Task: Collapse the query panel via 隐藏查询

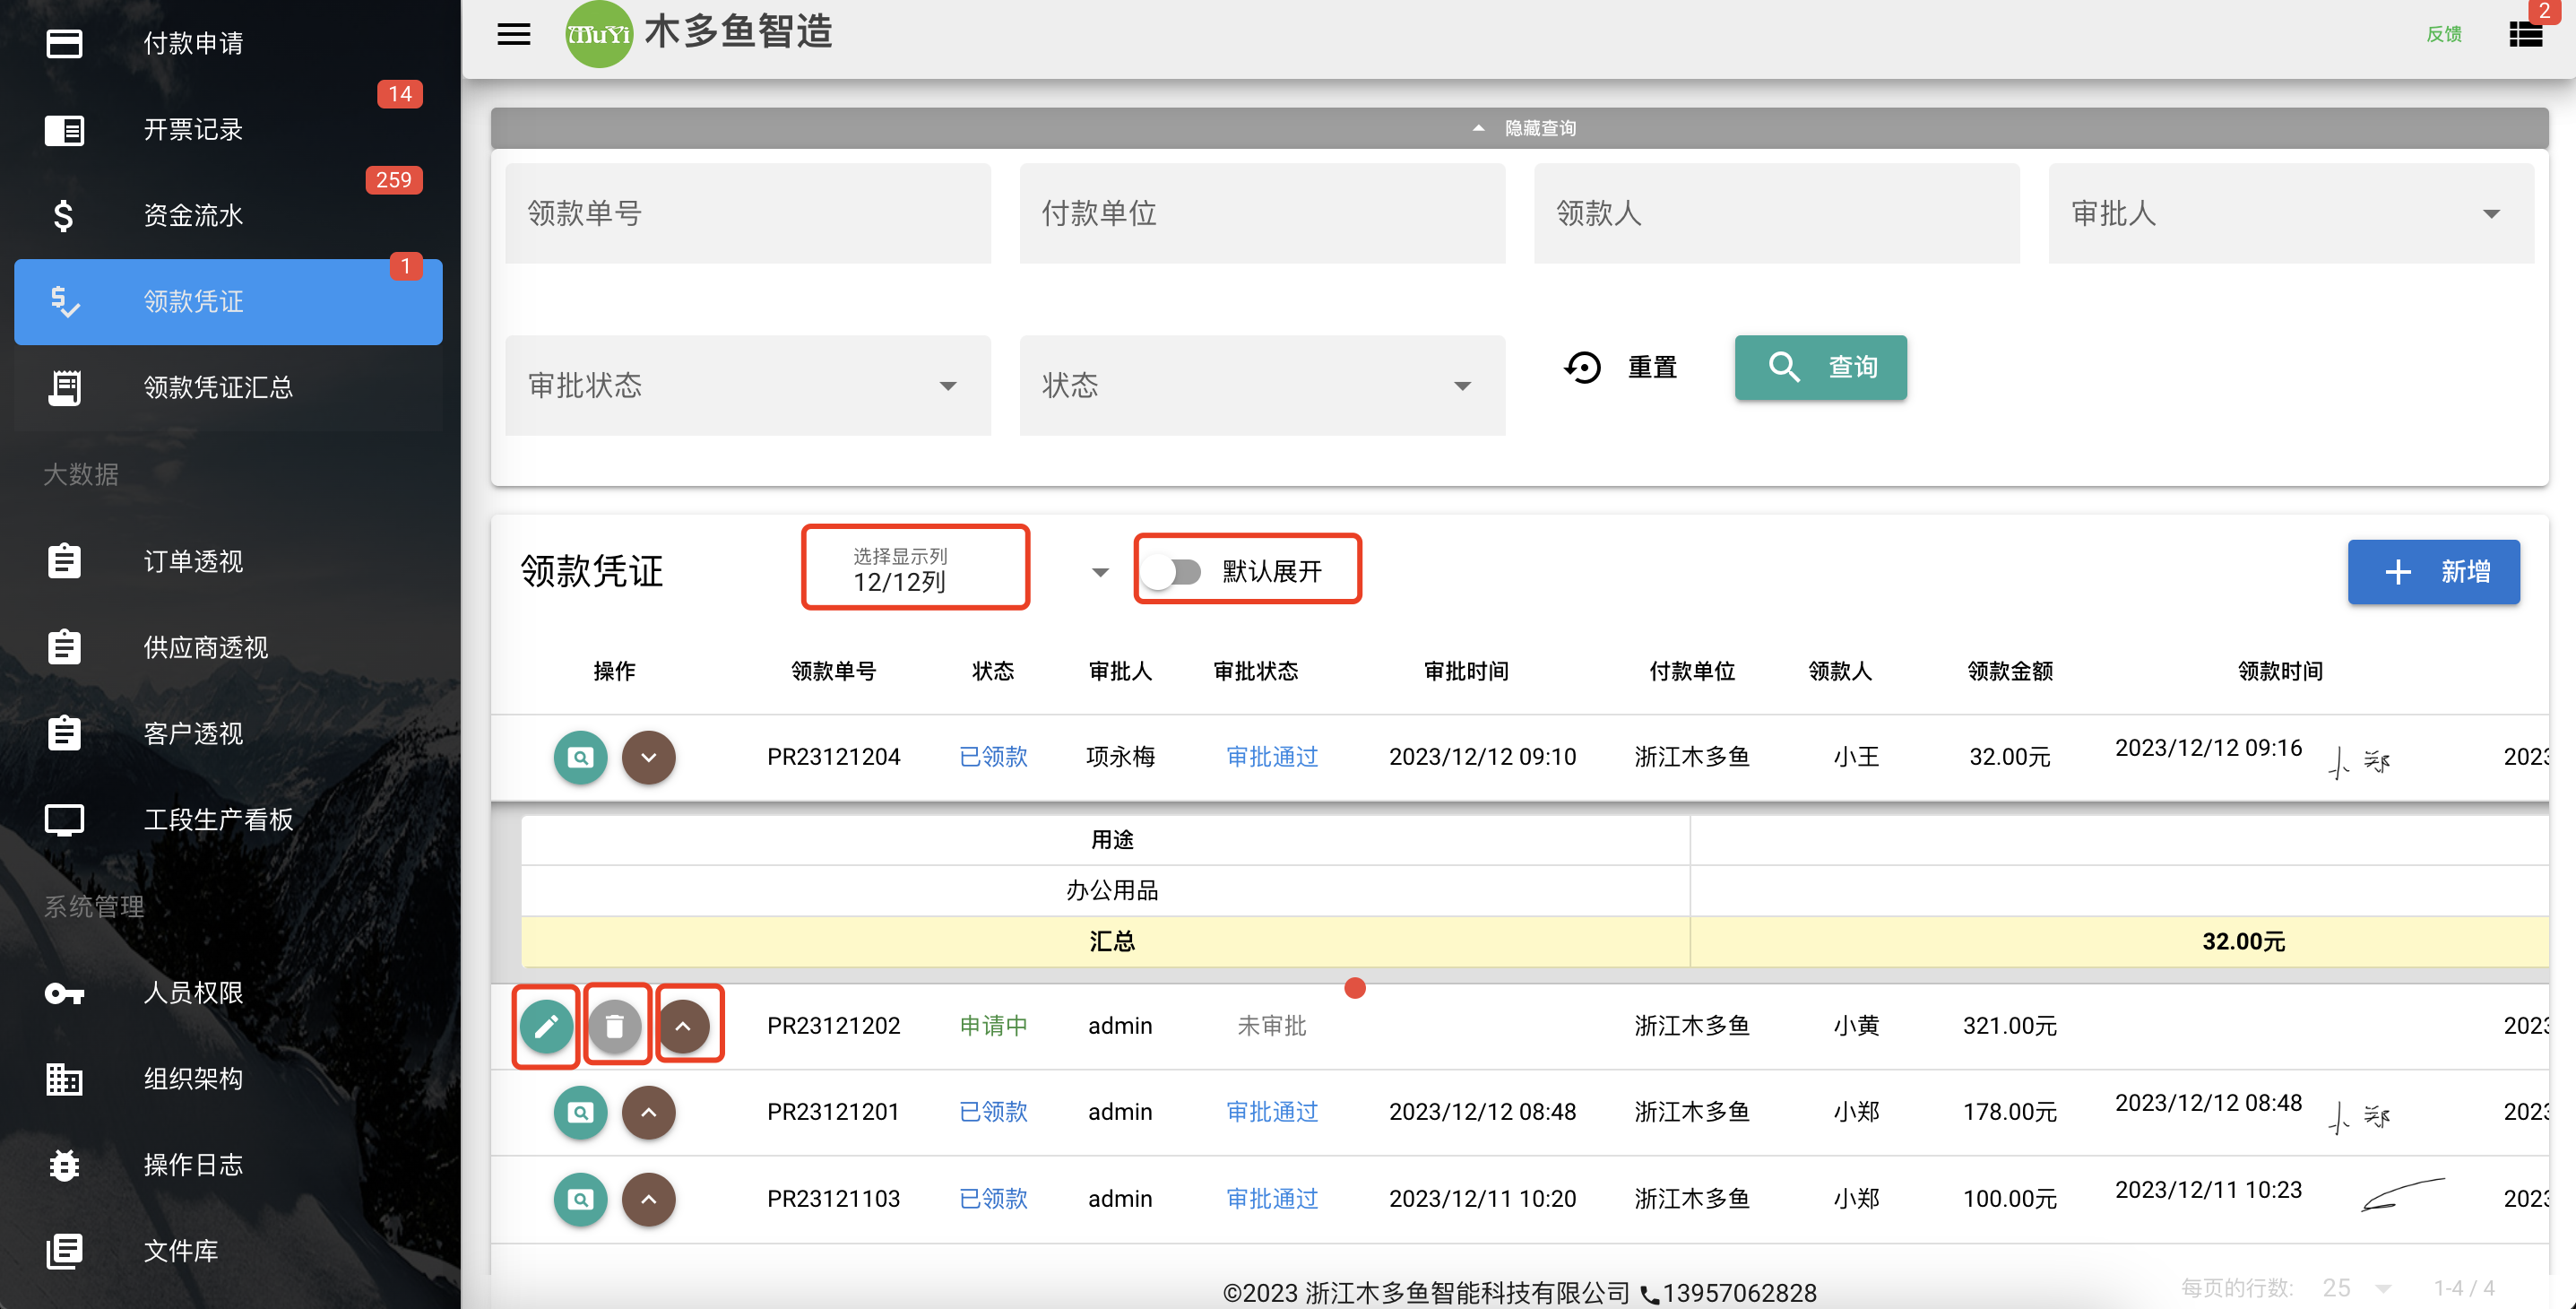Action: tap(1520, 128)
